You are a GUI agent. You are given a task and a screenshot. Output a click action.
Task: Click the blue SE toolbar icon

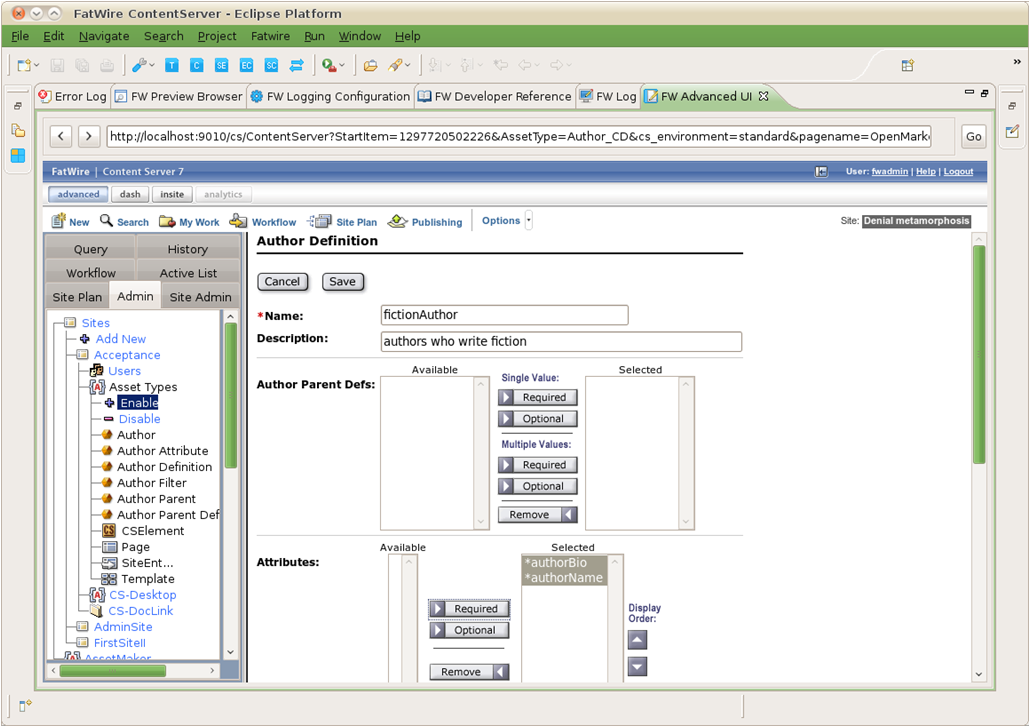click(x=221, y=65)
